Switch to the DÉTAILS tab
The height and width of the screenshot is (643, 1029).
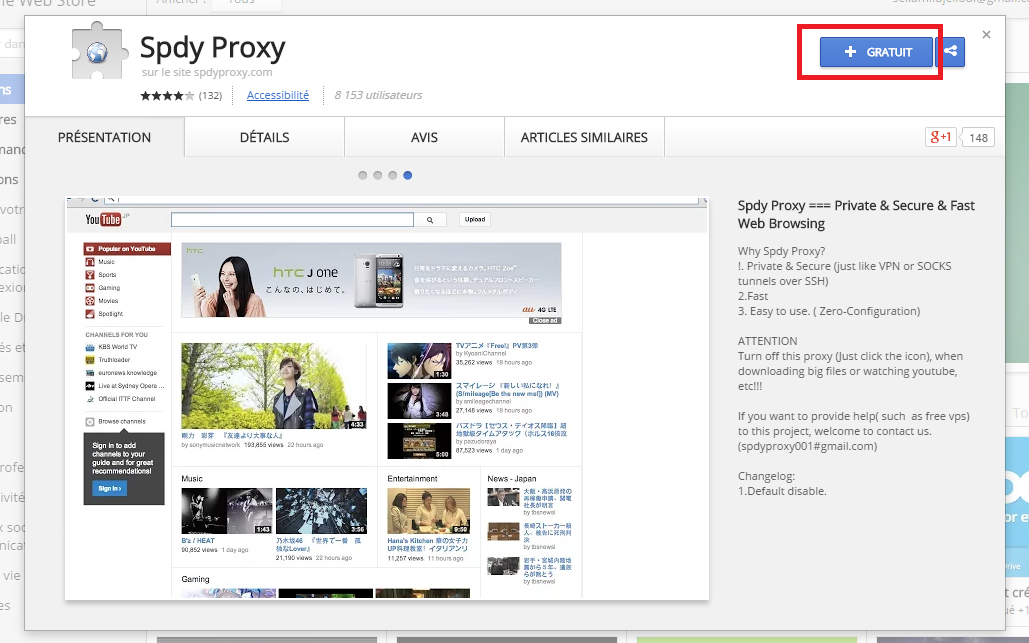(x=264, y=137)
